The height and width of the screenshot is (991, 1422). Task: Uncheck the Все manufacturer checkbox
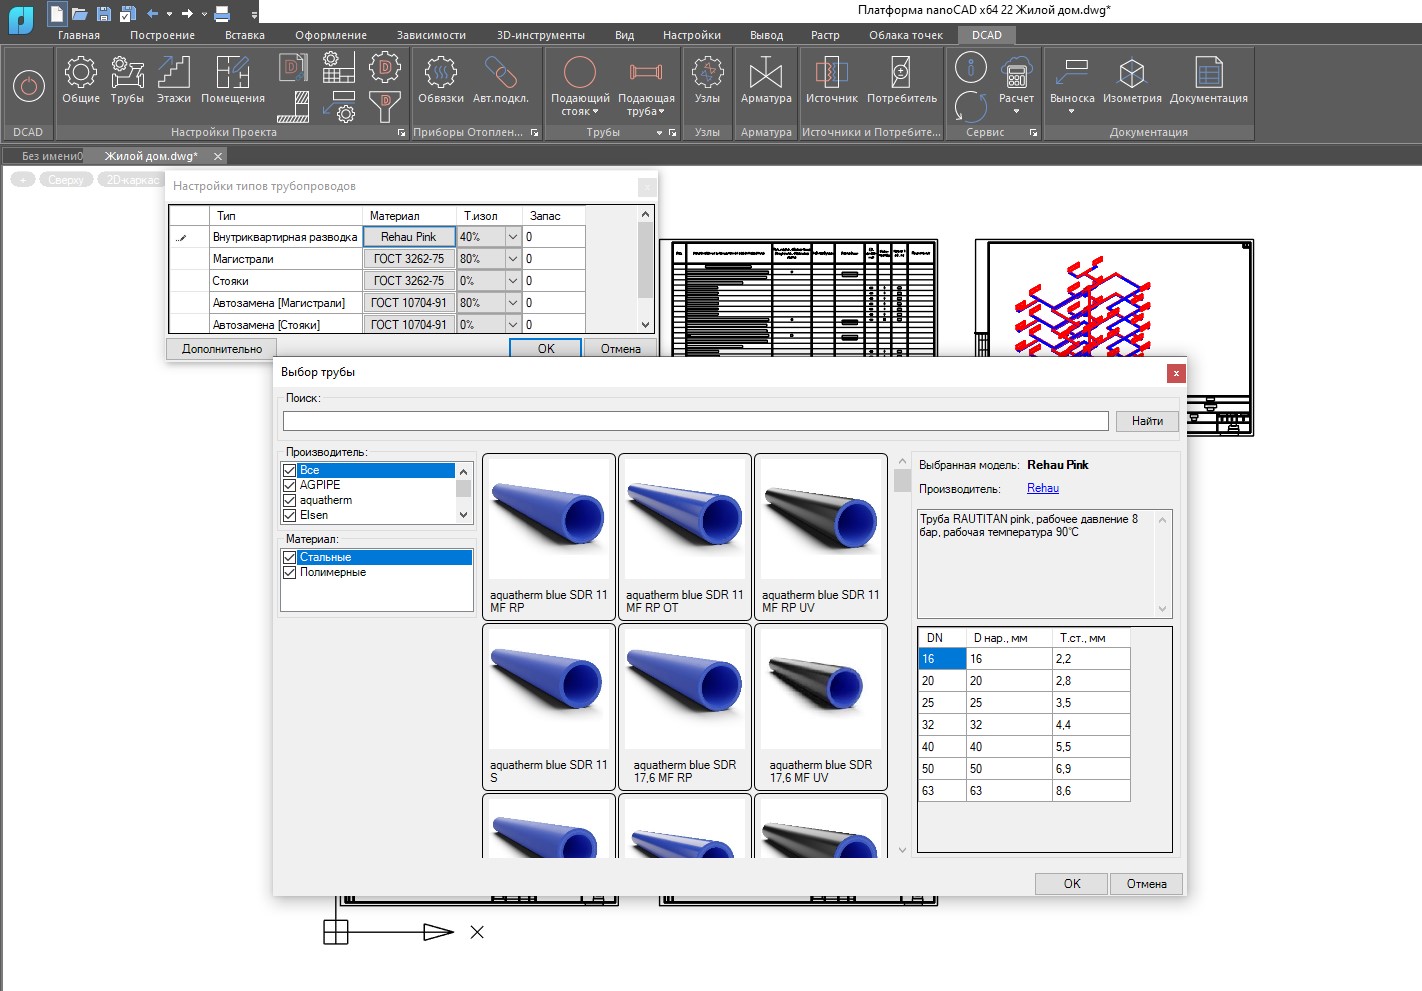pyautogui.click(x=290, y=470)
